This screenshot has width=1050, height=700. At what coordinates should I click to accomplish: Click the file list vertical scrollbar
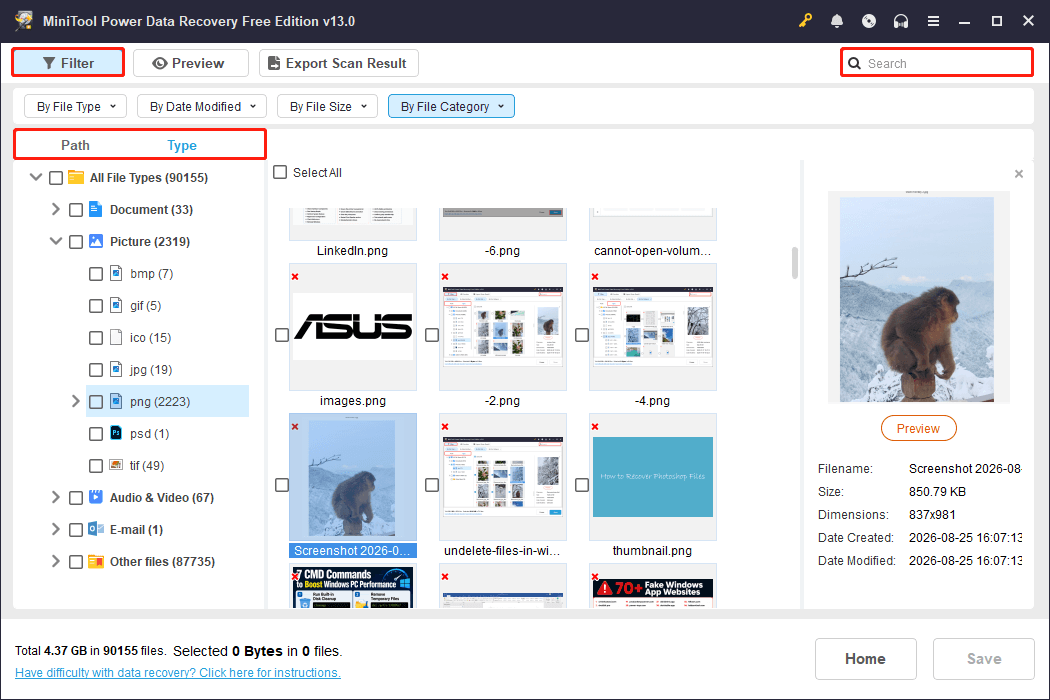795,263
